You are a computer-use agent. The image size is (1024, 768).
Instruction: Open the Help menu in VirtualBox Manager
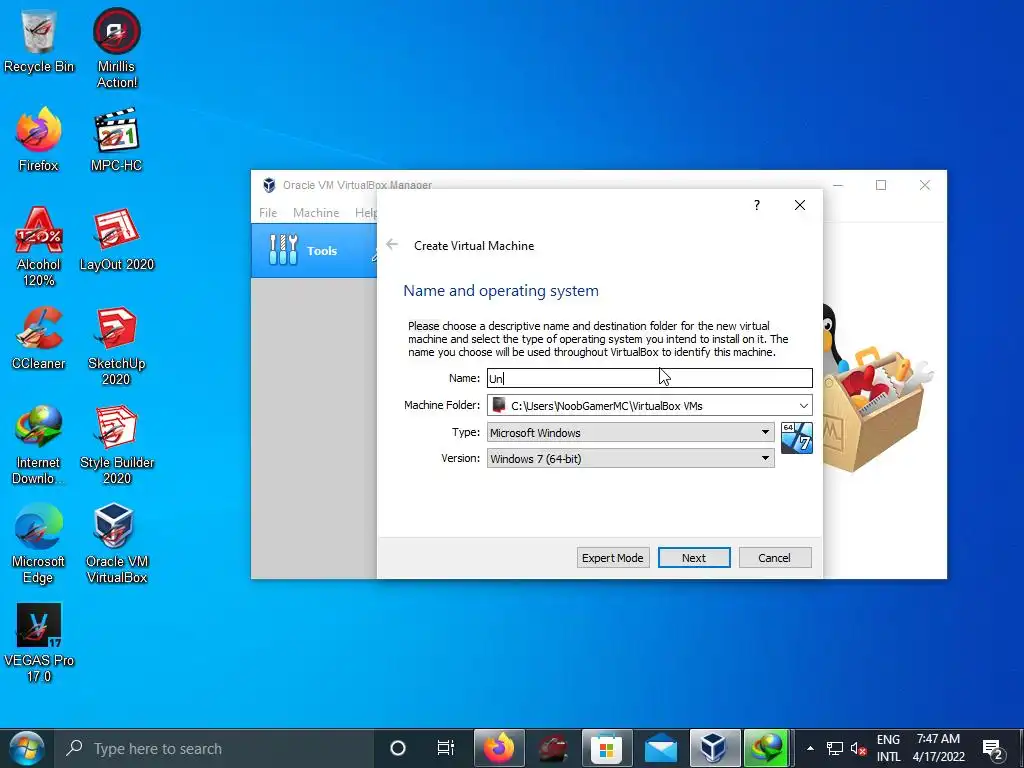coord(365,212)
